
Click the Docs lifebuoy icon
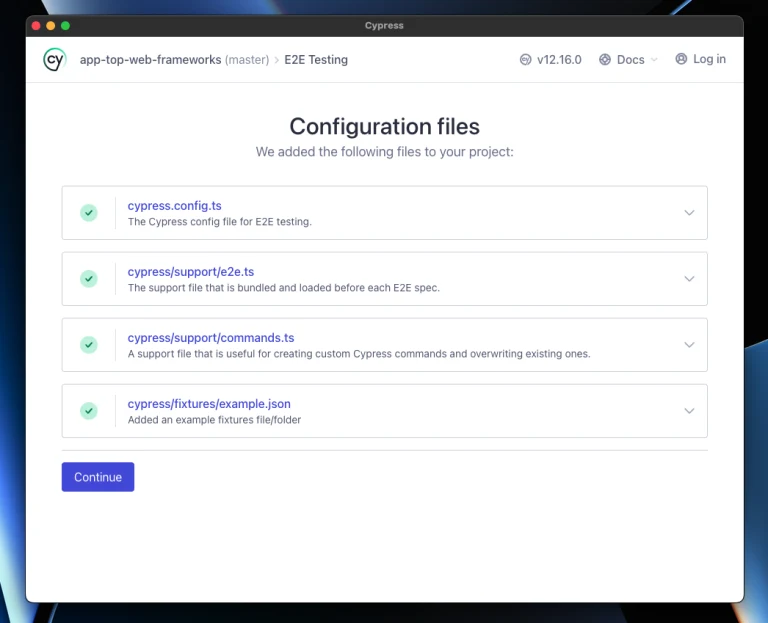click(x=605, y=60)
